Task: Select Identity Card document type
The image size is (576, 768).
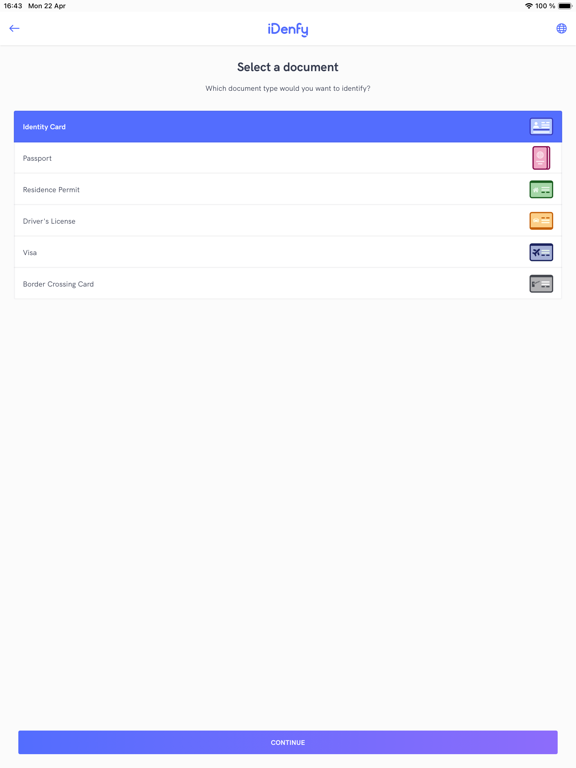Action: (288, 126)
